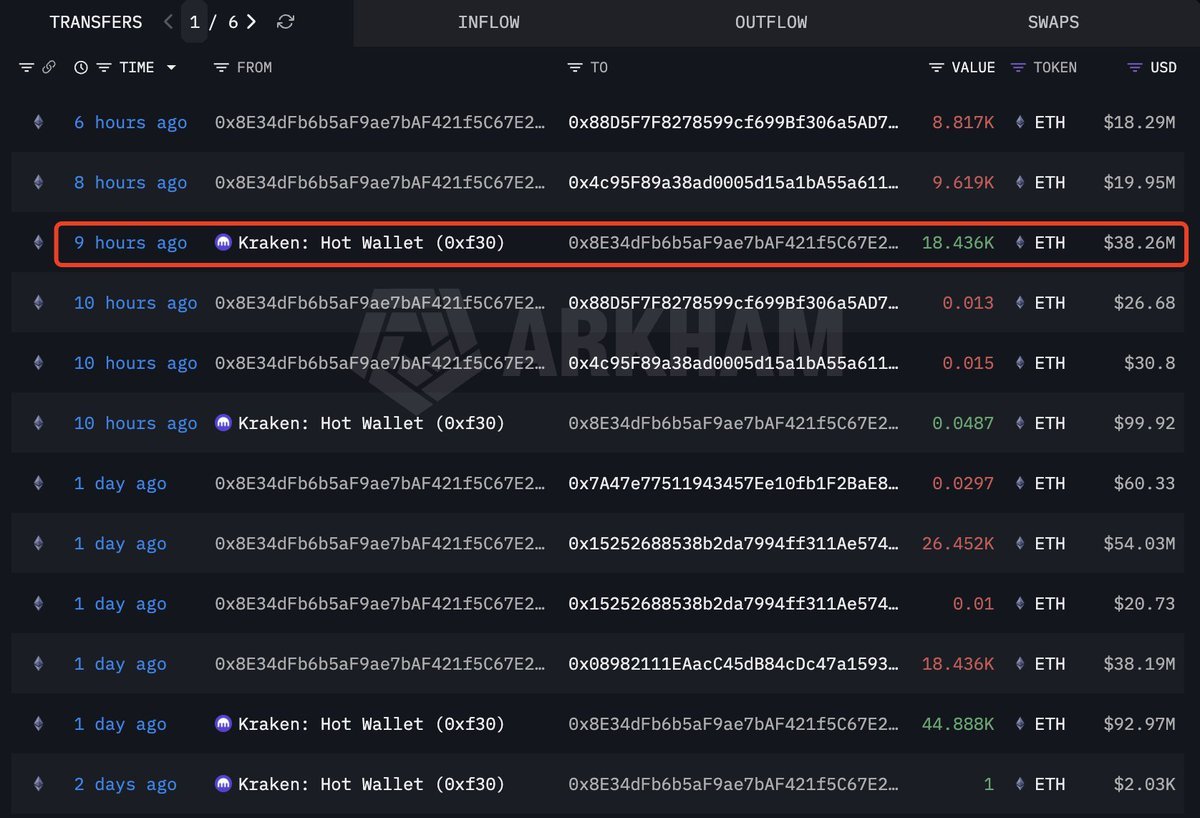
Task: Click the previous page arrow
Action: pos(168,22)
